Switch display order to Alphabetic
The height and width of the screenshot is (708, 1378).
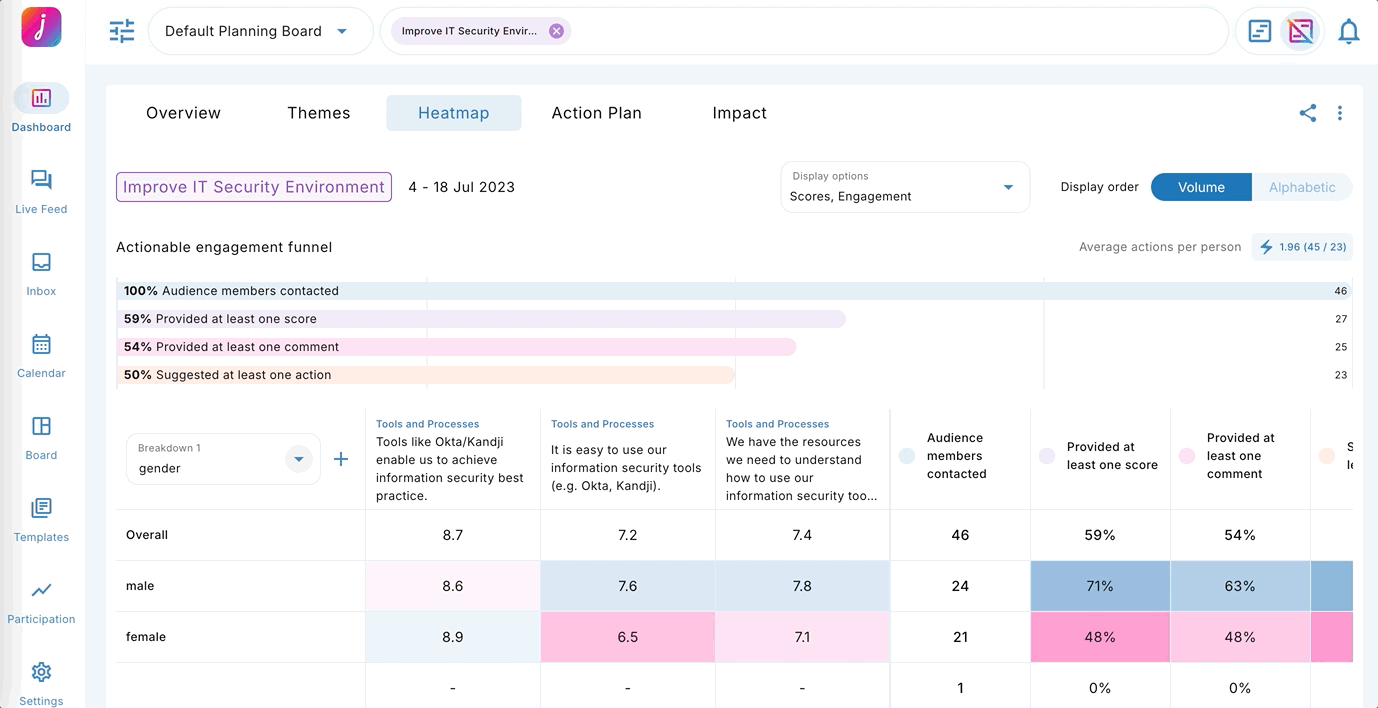(1301, 187)
